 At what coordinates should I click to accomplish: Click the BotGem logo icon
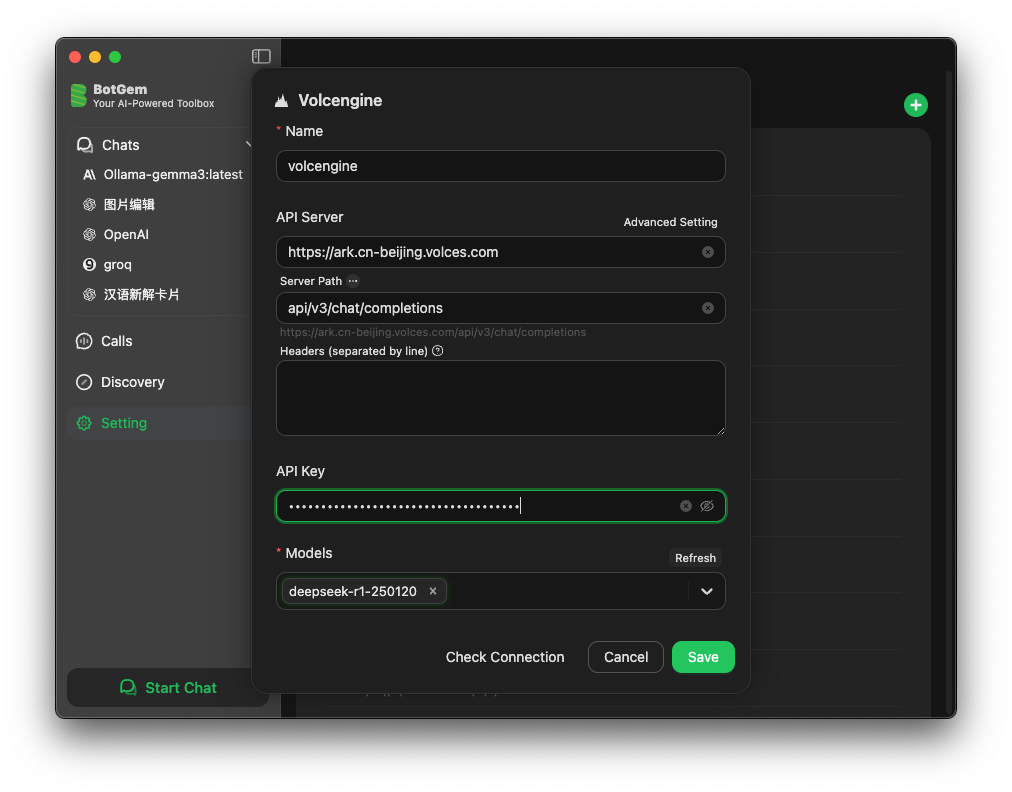coord(79,96)
